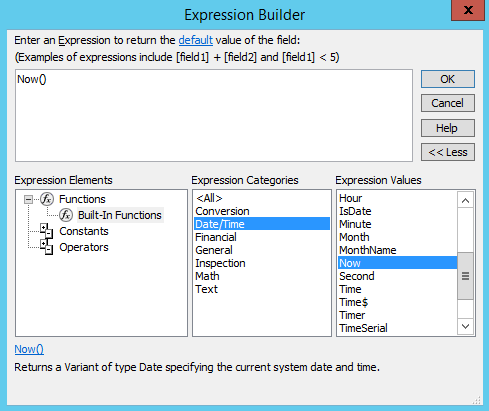Choose the Conversion category
This screenshot has height=411, width=489.
tap(262, 211)
